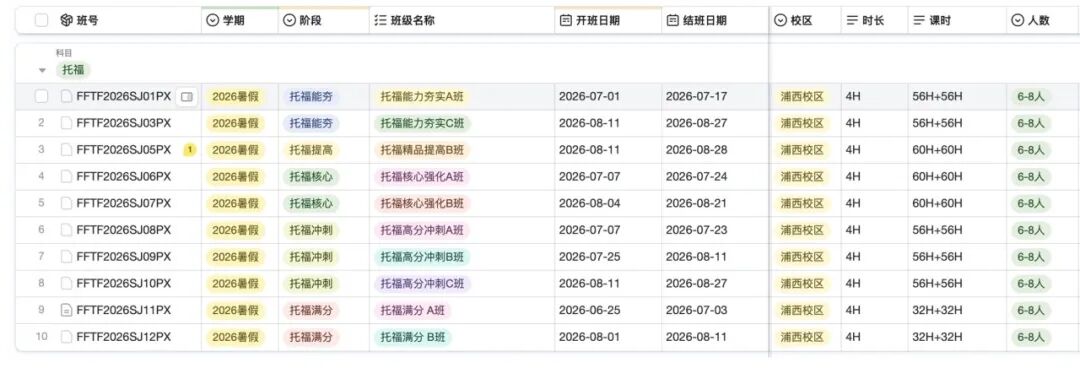Open the 开班日期 column header menu
The height and width of the screenshot is (368, 1080).
[608, 21]
